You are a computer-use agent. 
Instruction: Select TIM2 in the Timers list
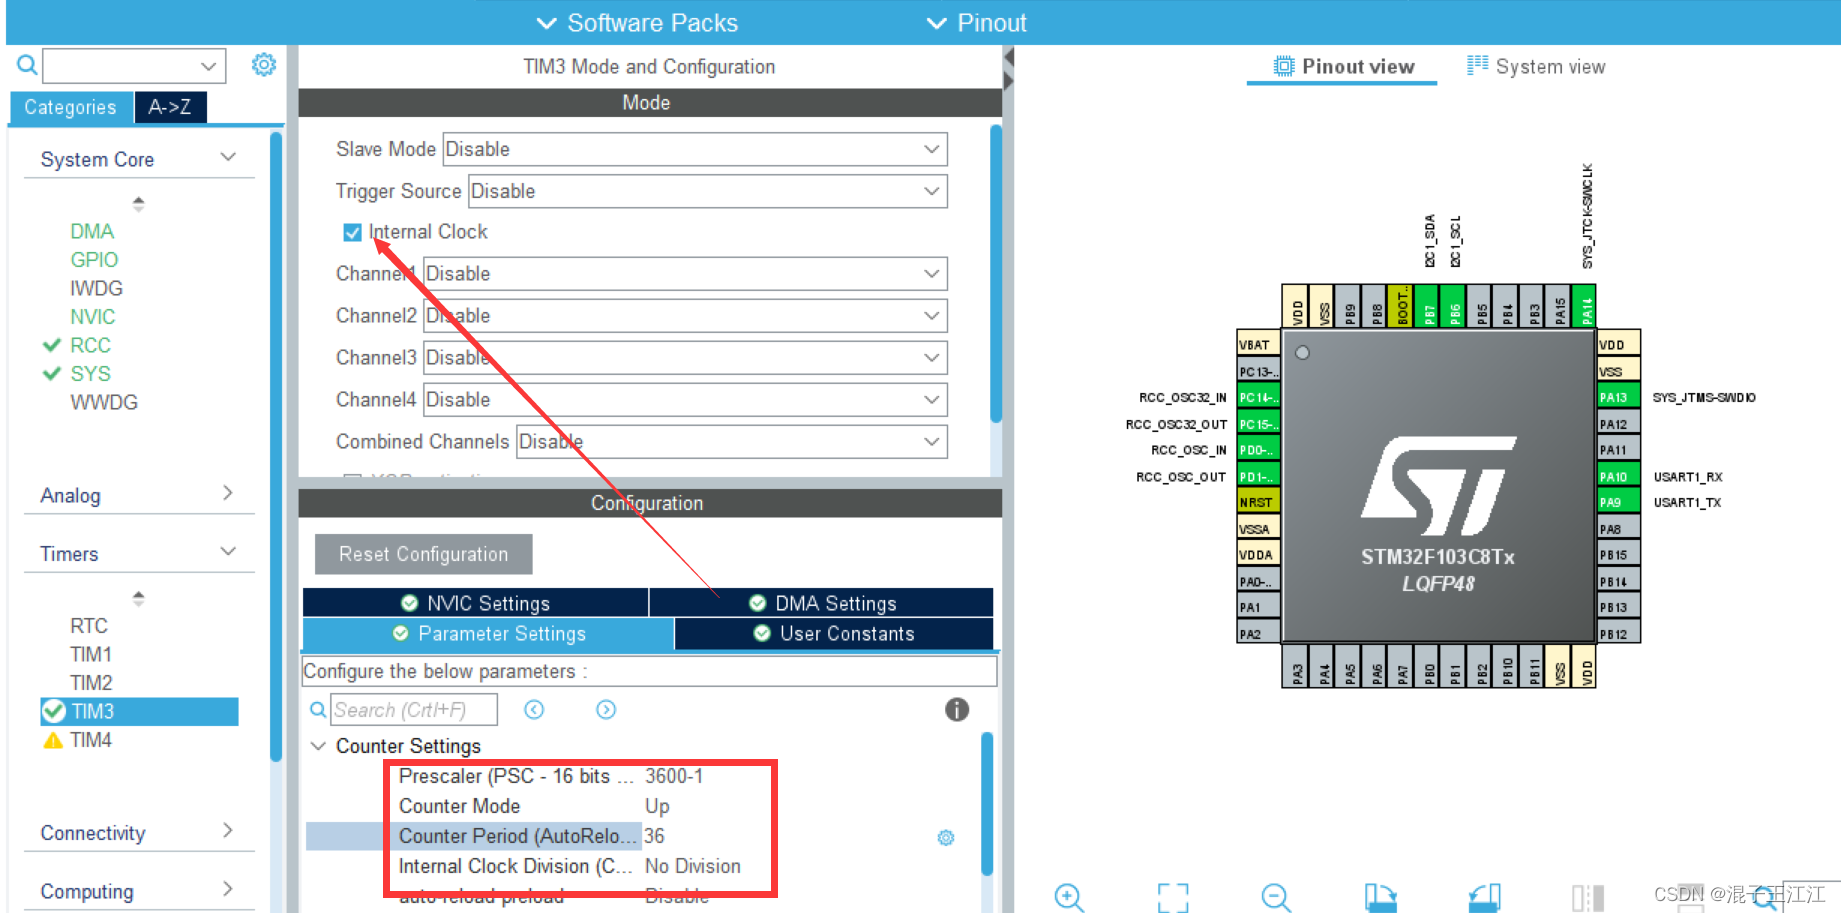click(91, 682)
